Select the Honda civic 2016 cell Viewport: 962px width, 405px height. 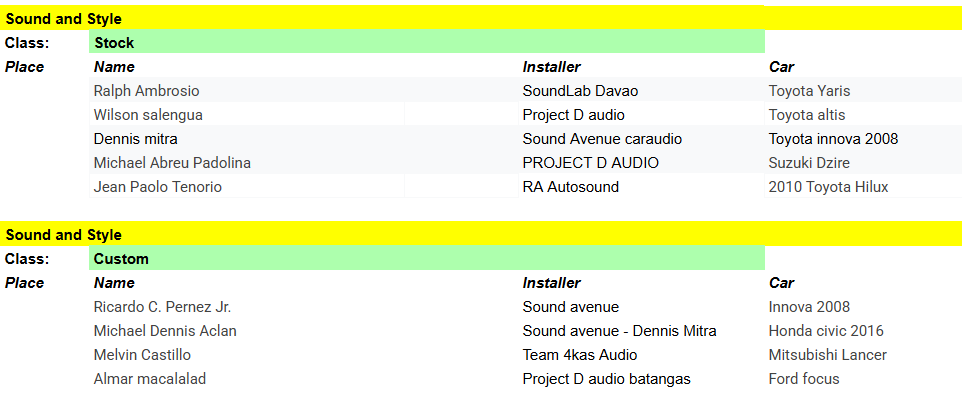coord(826,331)
